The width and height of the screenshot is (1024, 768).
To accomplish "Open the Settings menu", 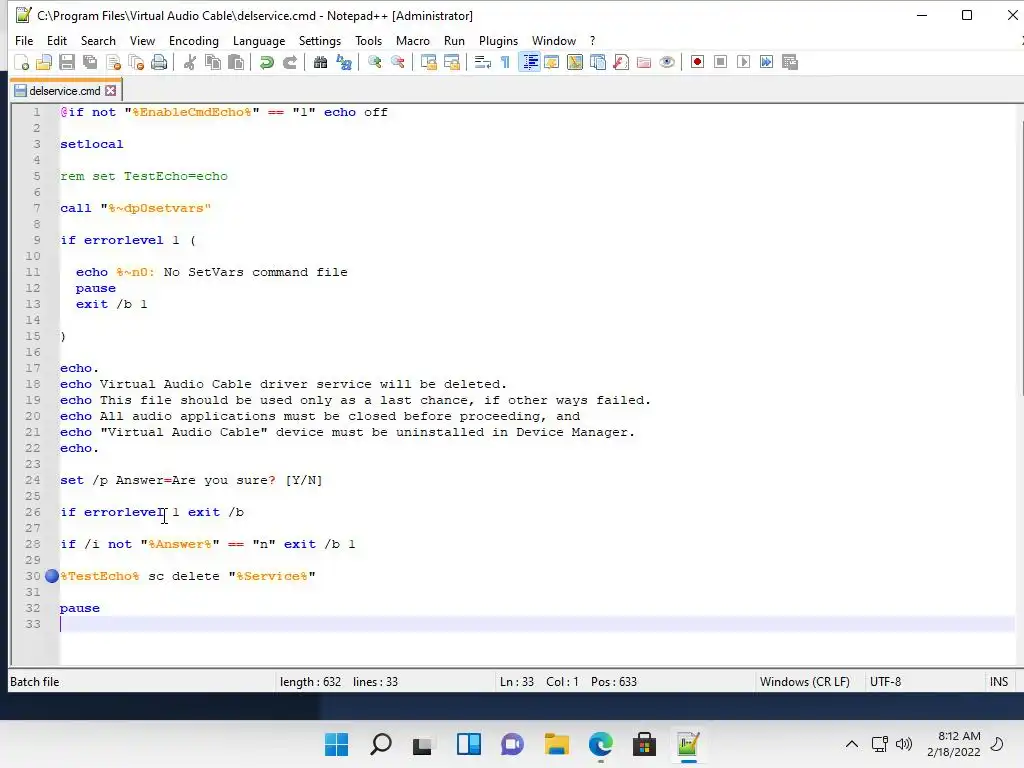I will click(319, 40).
